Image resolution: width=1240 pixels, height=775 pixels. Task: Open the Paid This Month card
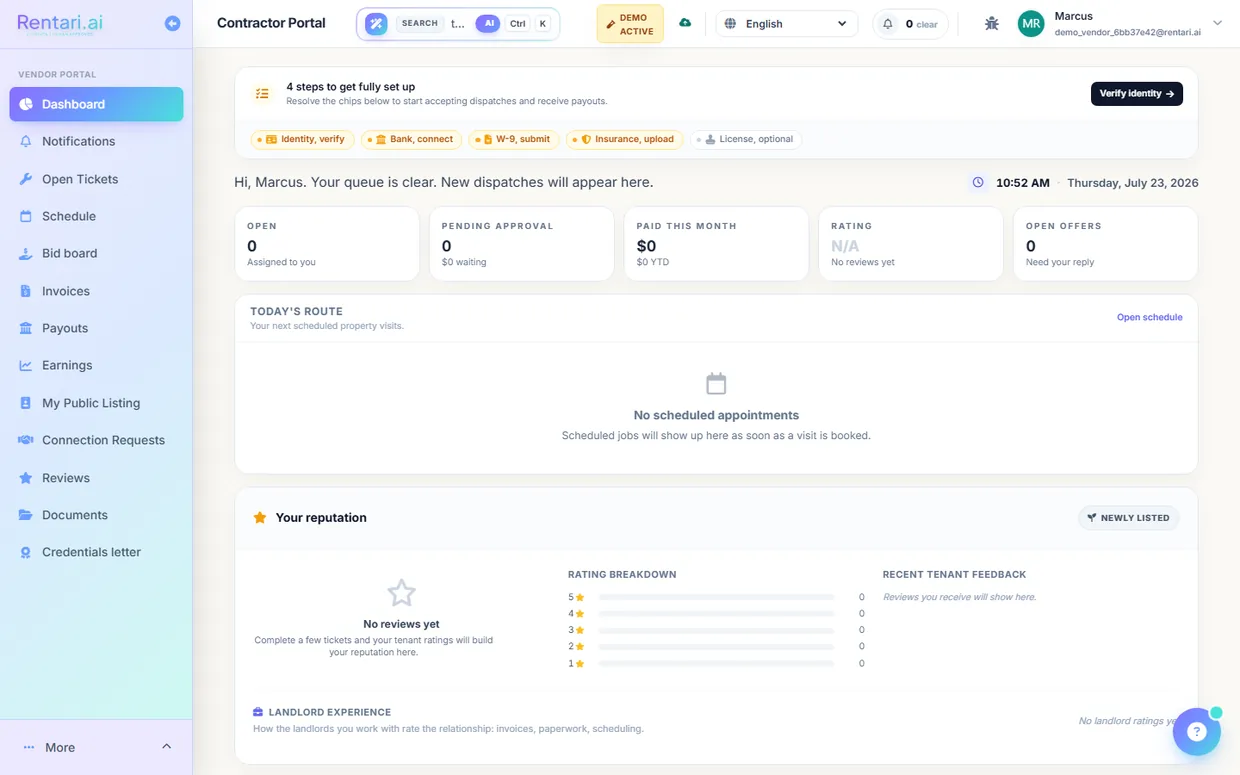pos(716,244)
